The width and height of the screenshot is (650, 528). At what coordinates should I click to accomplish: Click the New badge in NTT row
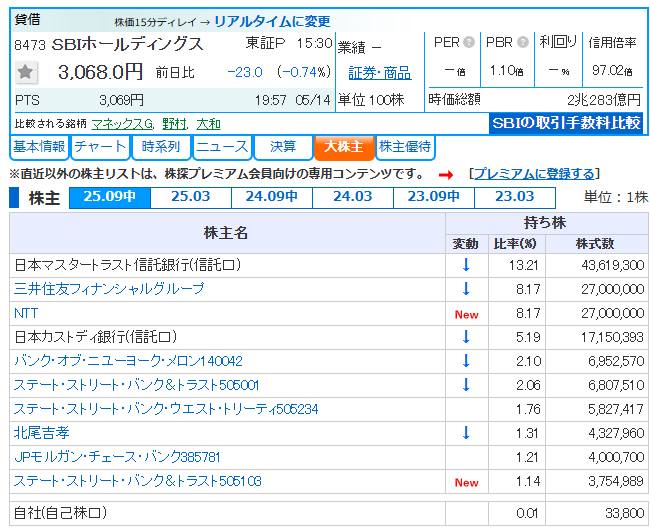[466, 315]
